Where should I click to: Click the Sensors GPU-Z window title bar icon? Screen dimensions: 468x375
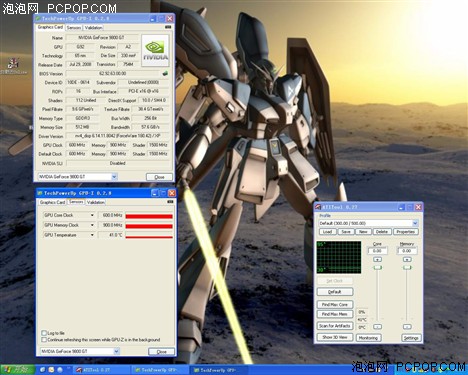tap(40, 193)
